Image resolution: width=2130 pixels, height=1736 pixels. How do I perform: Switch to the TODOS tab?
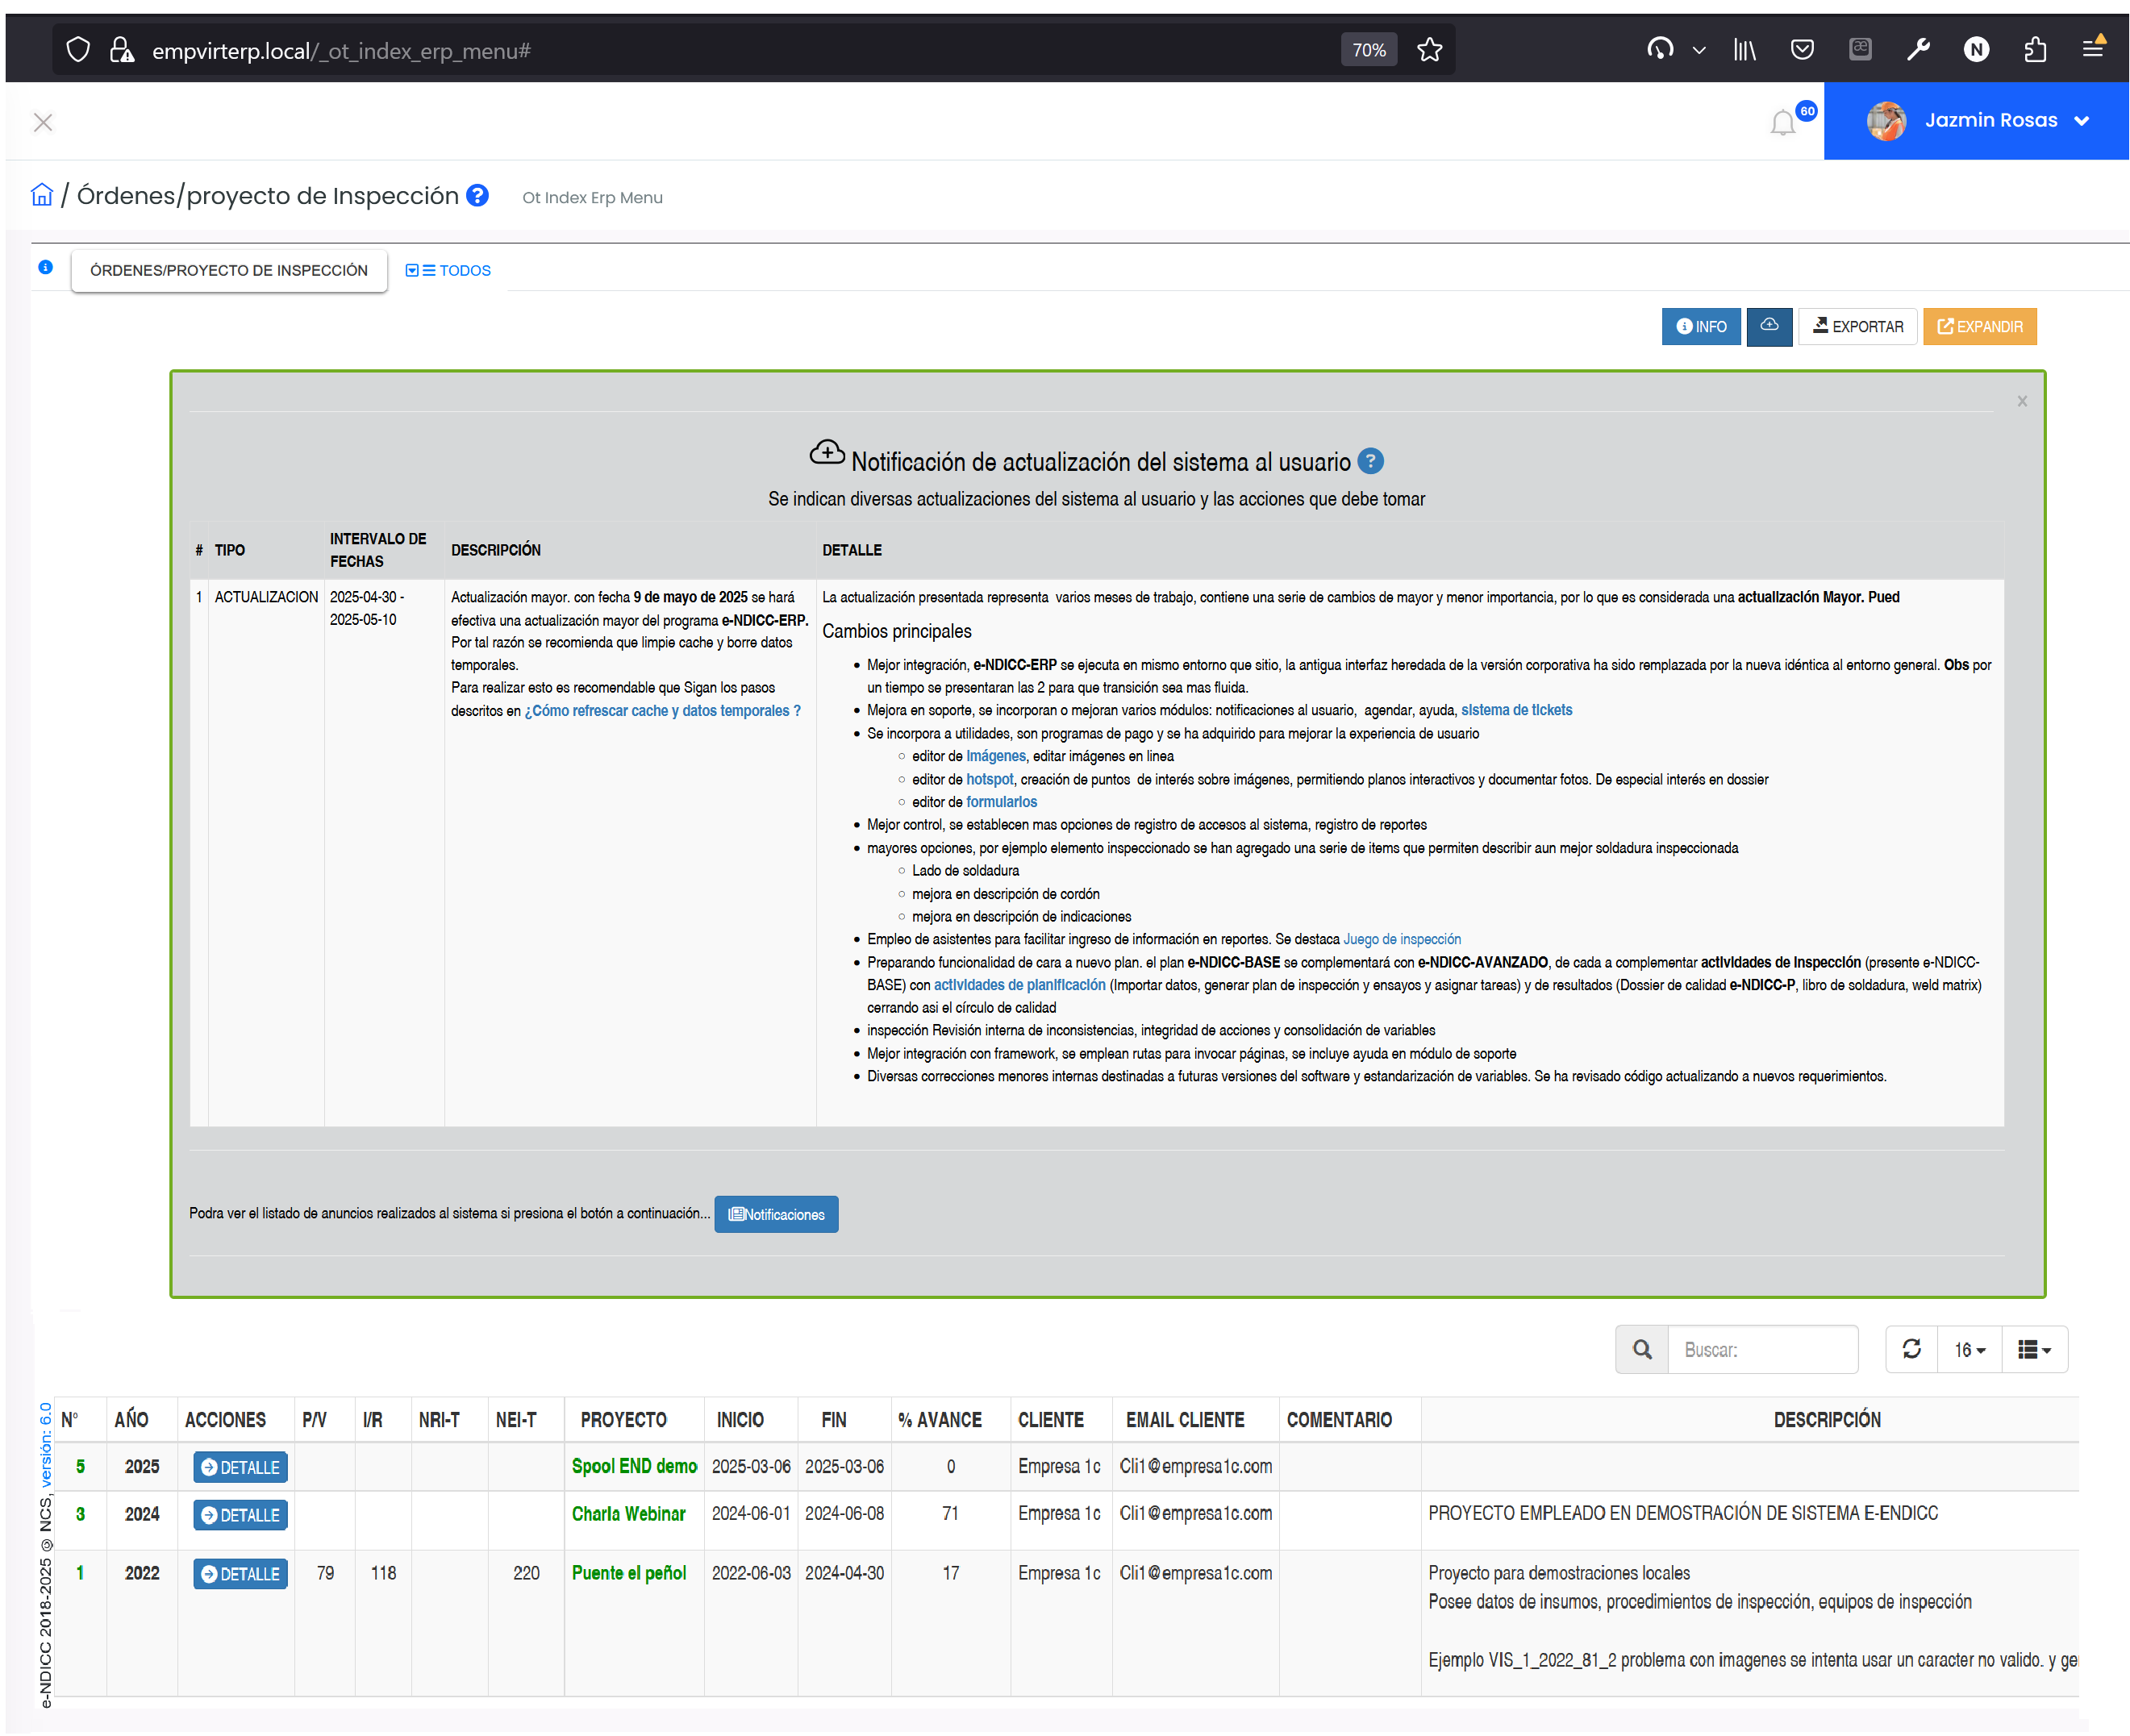click(448, 270)
